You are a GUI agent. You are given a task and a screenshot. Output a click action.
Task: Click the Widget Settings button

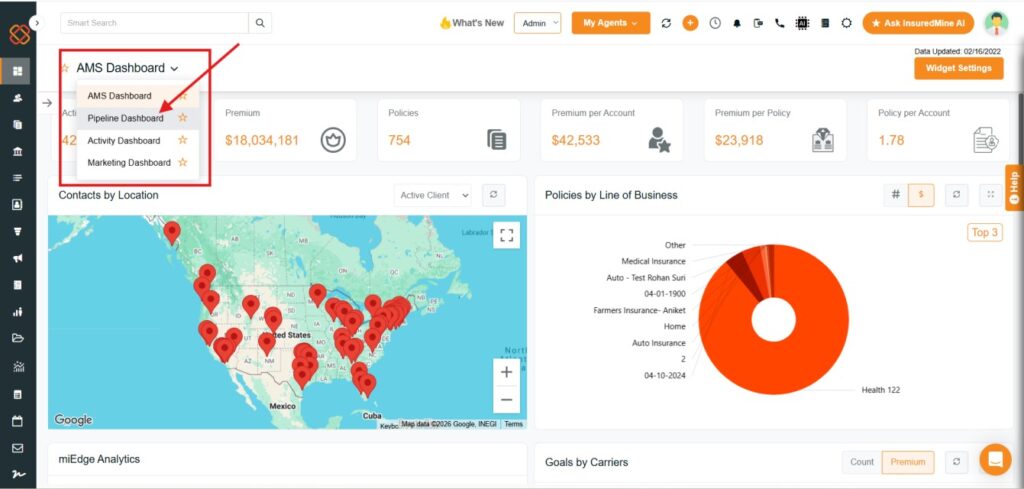point(958,68)
